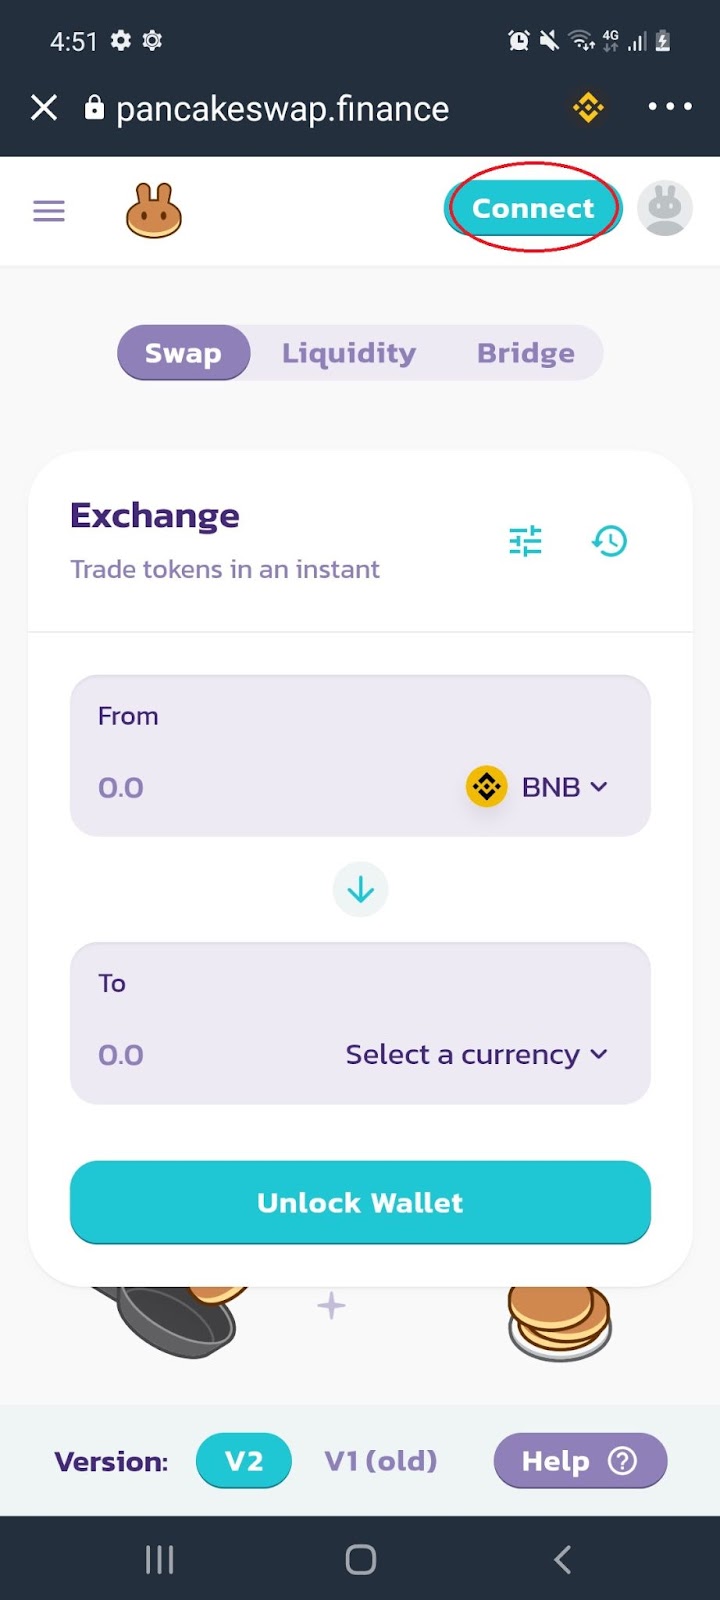Select the V2 version toggle
Screen dimensions: 720x1600
click(x=244, y=1461)
